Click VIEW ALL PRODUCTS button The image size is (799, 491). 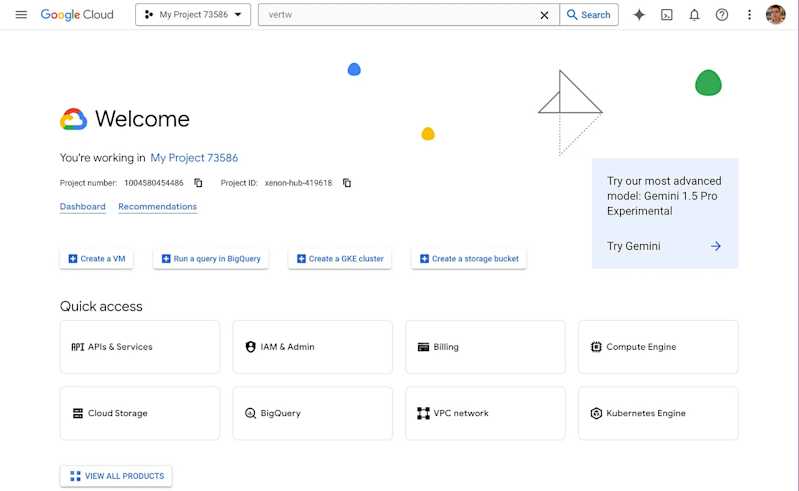[116, 476]
